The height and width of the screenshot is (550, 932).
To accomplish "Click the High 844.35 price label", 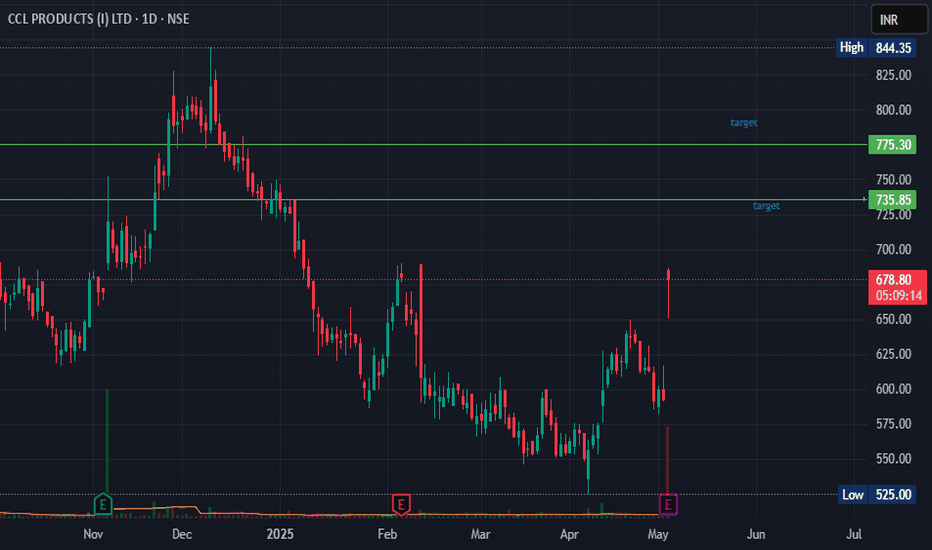I will click(876, 48).
